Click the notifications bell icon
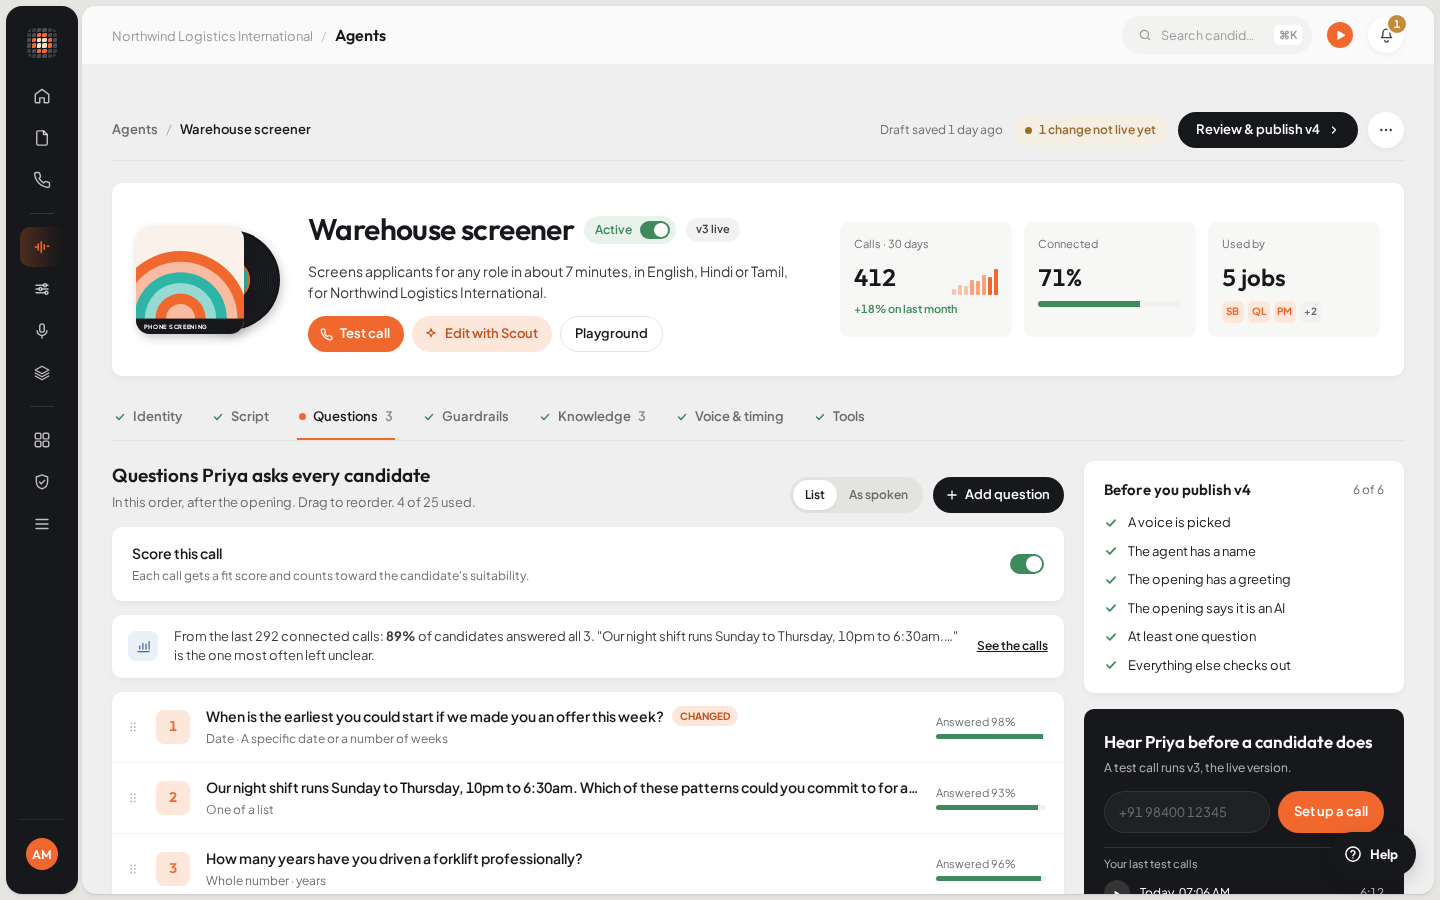The image size is (1440, 900). click(x=1386, y=35)
